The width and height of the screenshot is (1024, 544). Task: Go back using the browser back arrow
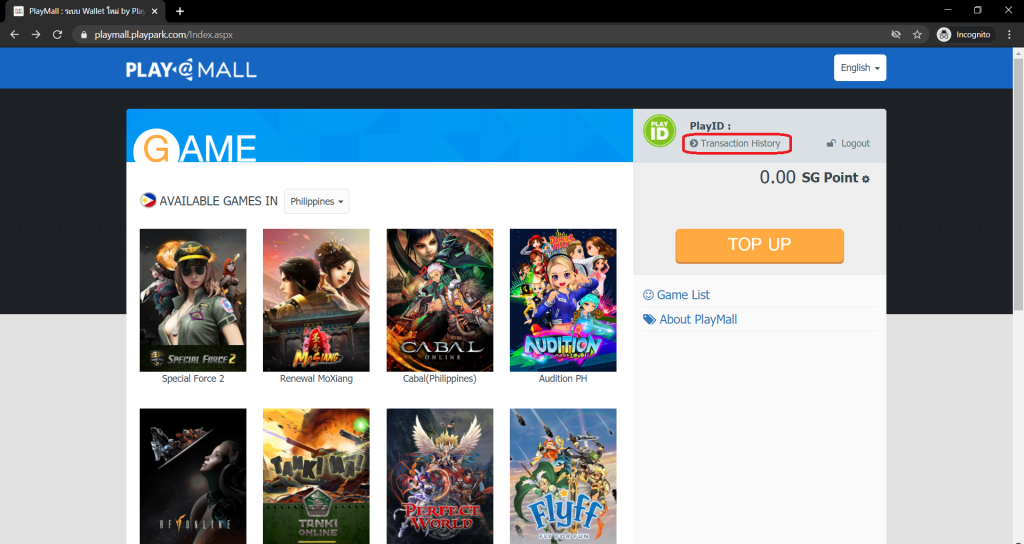tap(14, 34)
